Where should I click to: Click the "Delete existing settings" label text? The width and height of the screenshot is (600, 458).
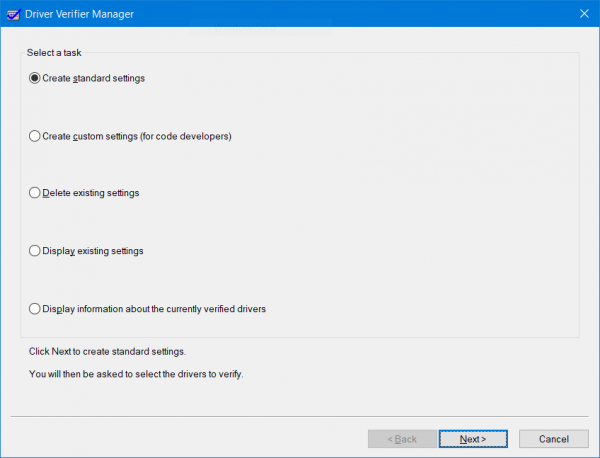(91, 193)
